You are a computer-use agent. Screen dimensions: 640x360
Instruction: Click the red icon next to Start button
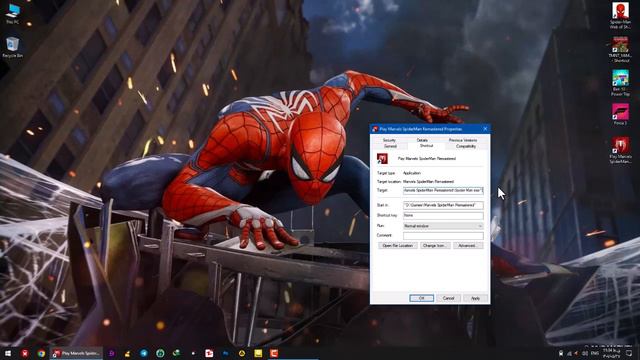click(24, 353)
